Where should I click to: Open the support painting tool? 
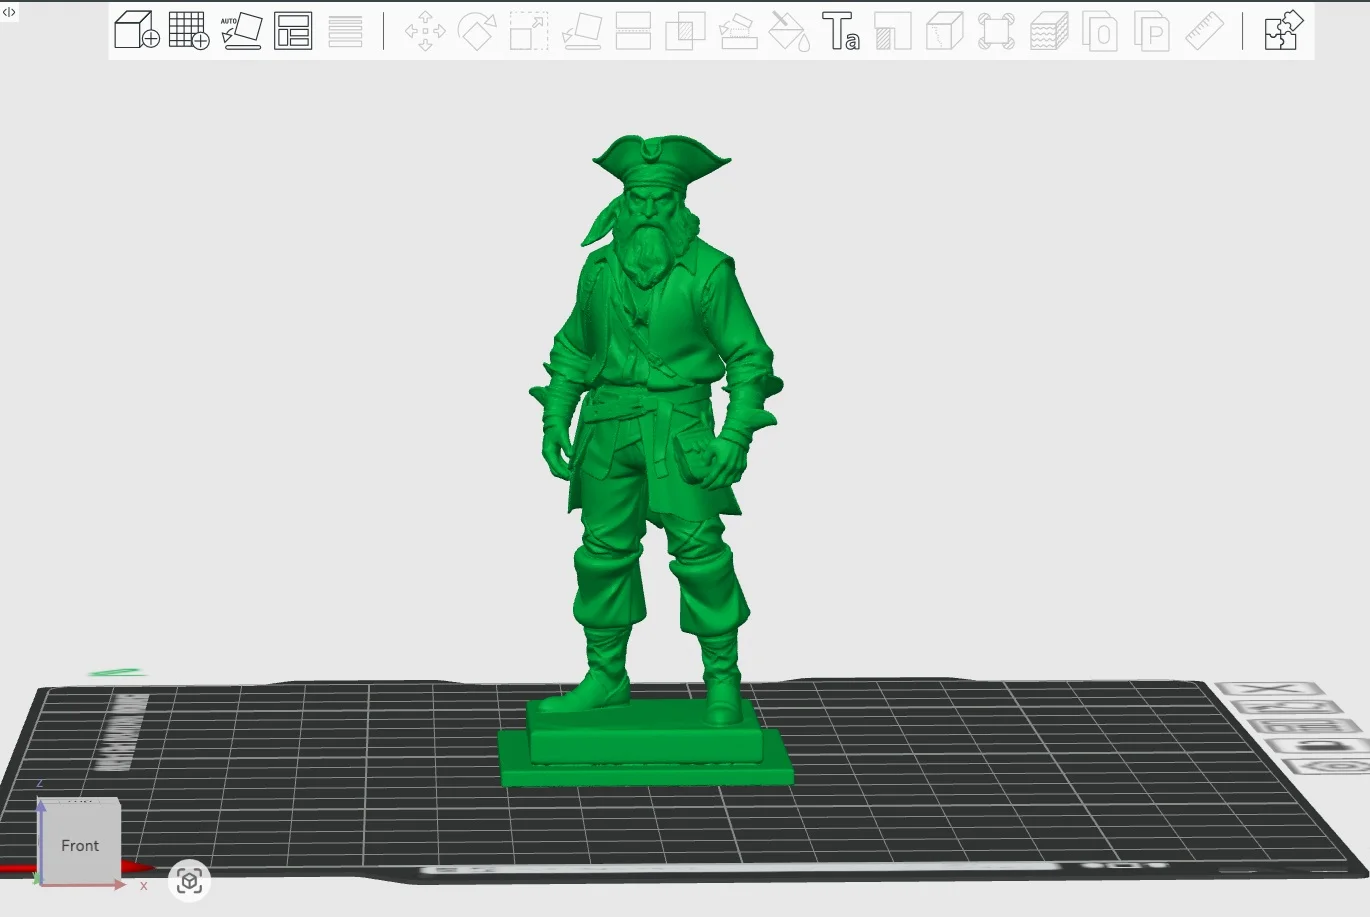click(x=737, y=31)
